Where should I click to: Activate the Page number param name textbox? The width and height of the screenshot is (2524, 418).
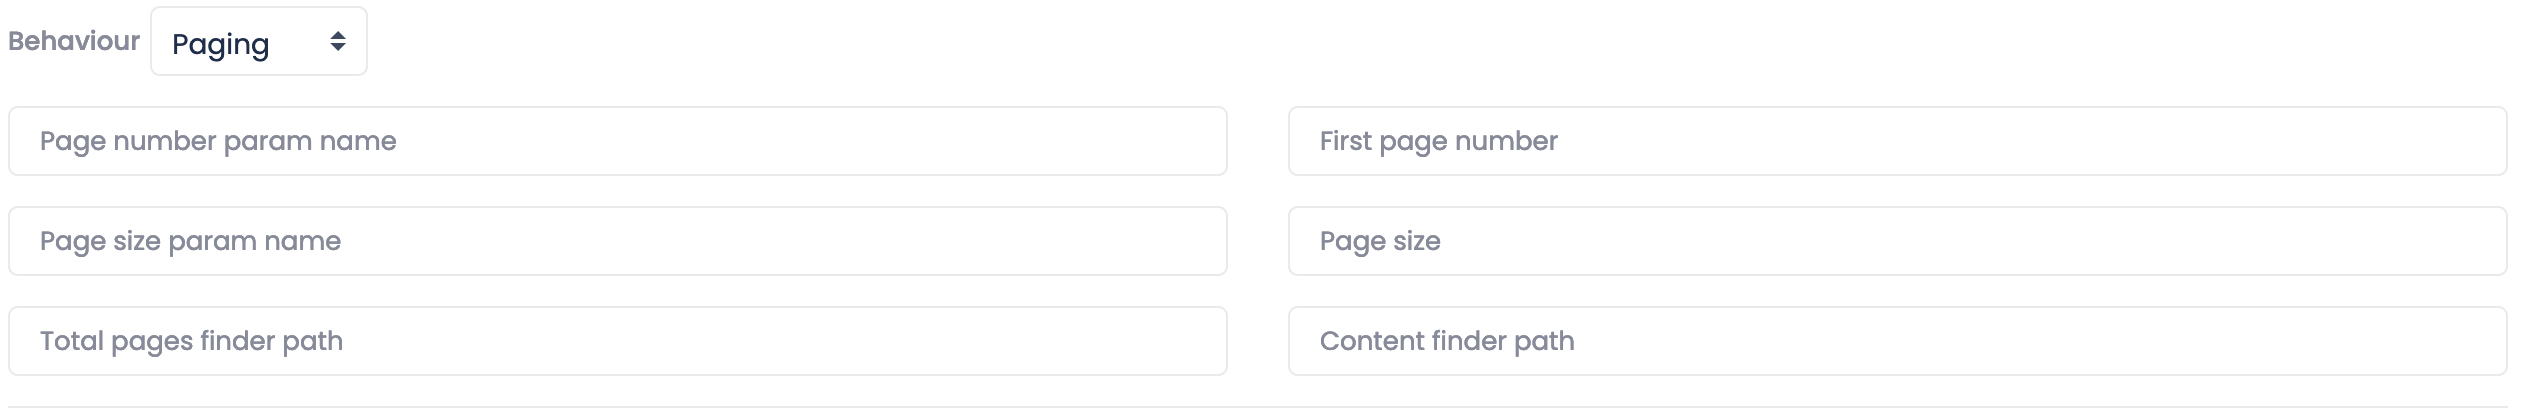click(x=617, y=141)
